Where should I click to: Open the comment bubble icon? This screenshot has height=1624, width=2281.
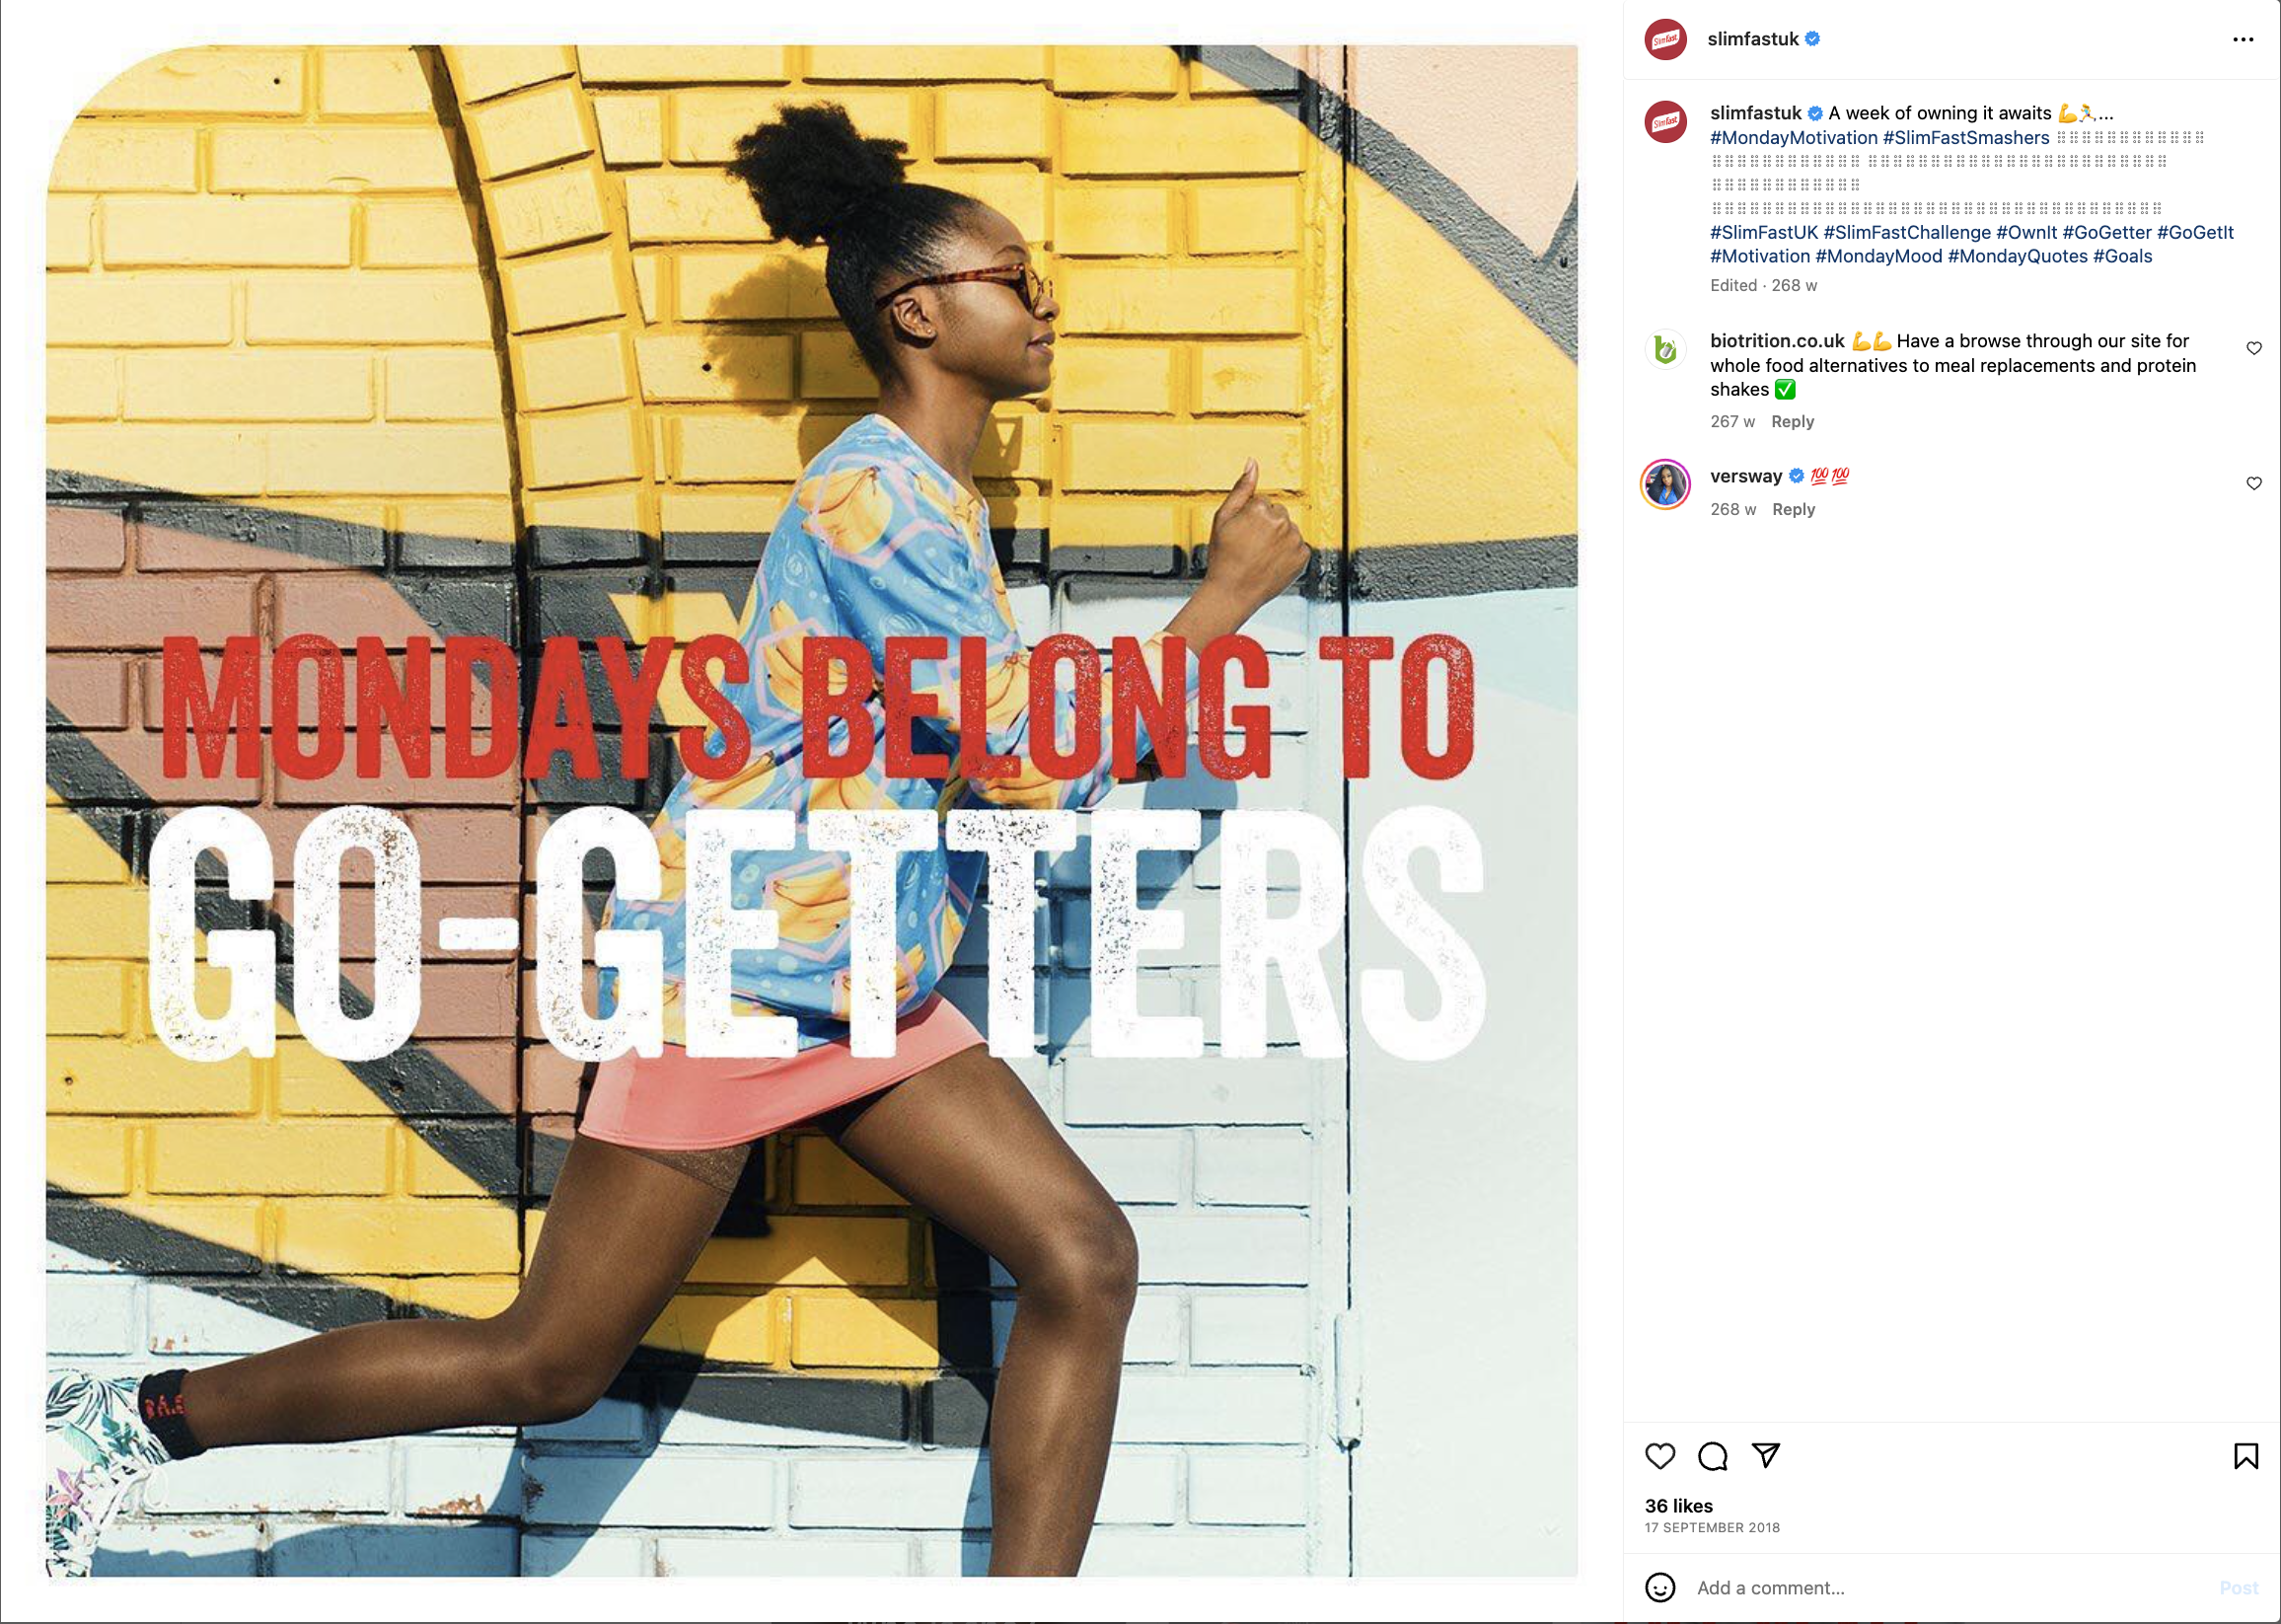coord(1713,1456)
